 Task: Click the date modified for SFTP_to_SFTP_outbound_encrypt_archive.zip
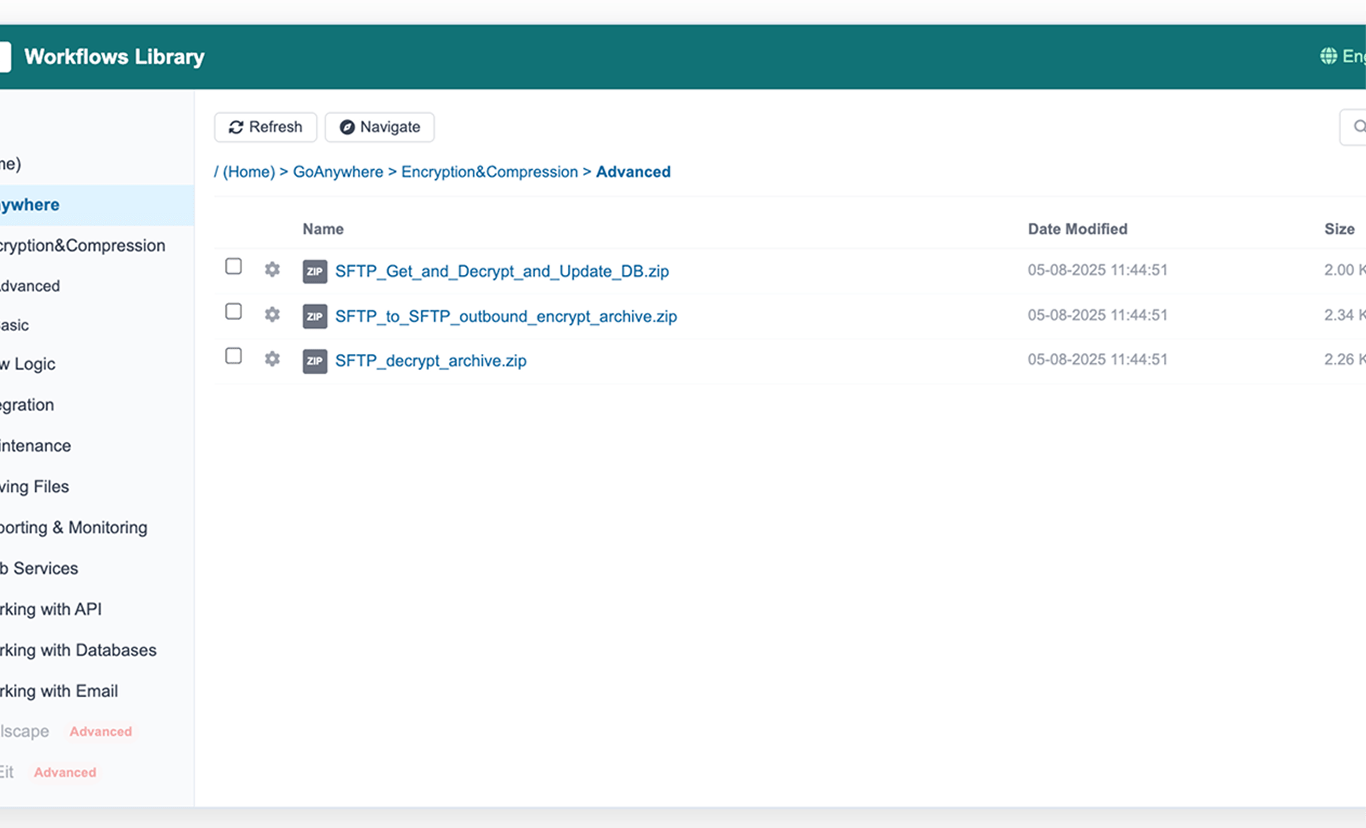1098,315
